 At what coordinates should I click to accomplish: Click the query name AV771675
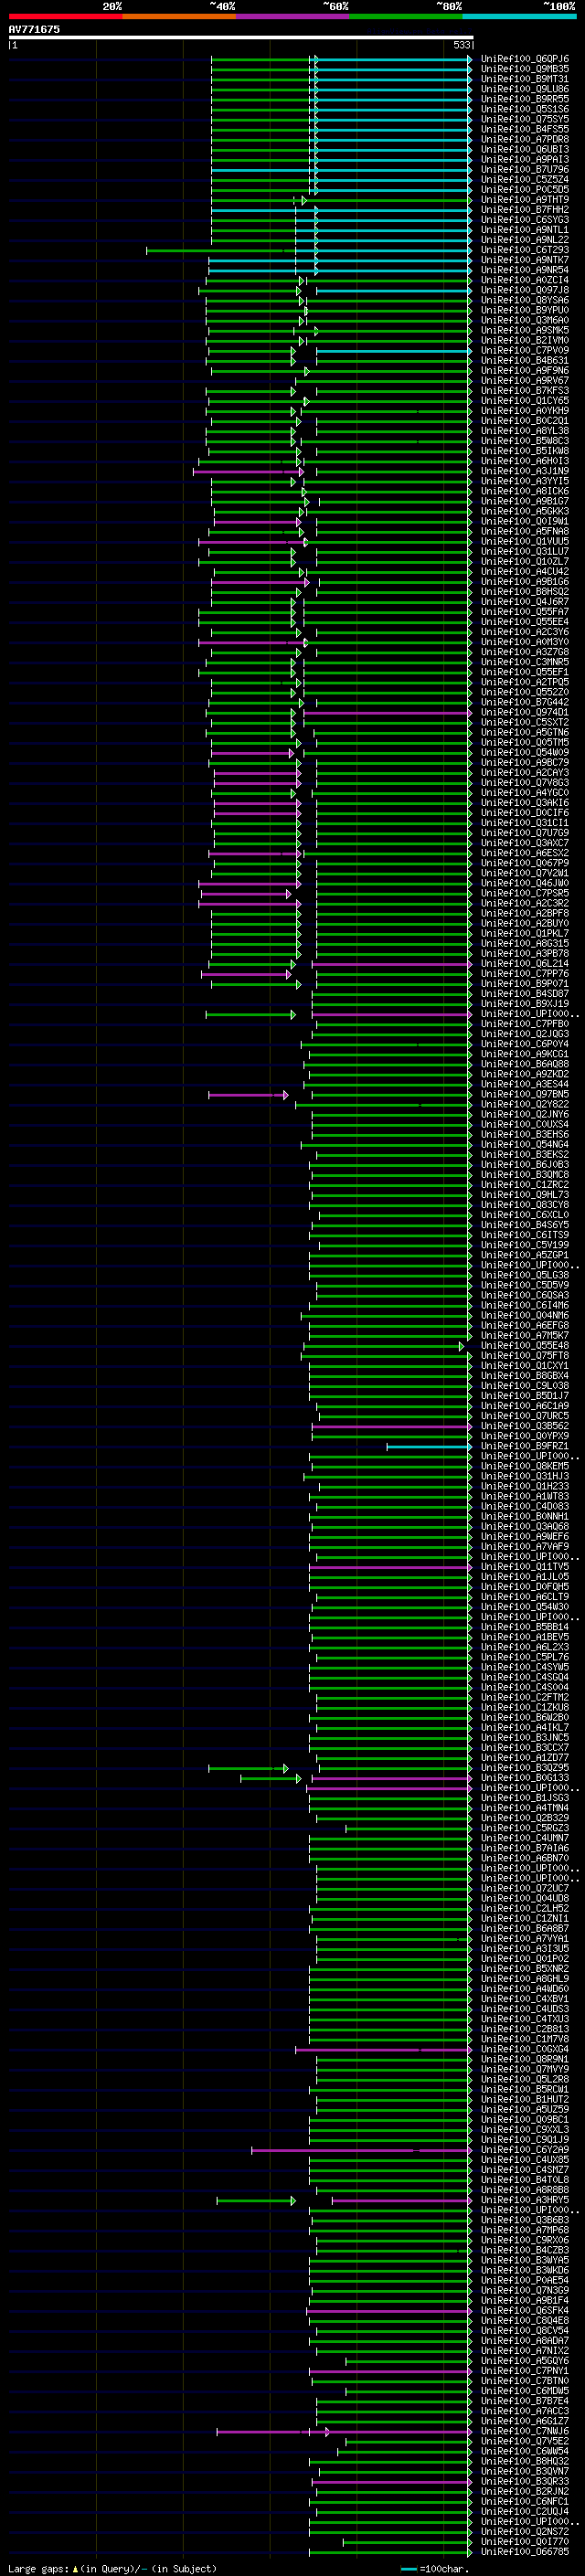pyautogui.click(x=34, y=30)
